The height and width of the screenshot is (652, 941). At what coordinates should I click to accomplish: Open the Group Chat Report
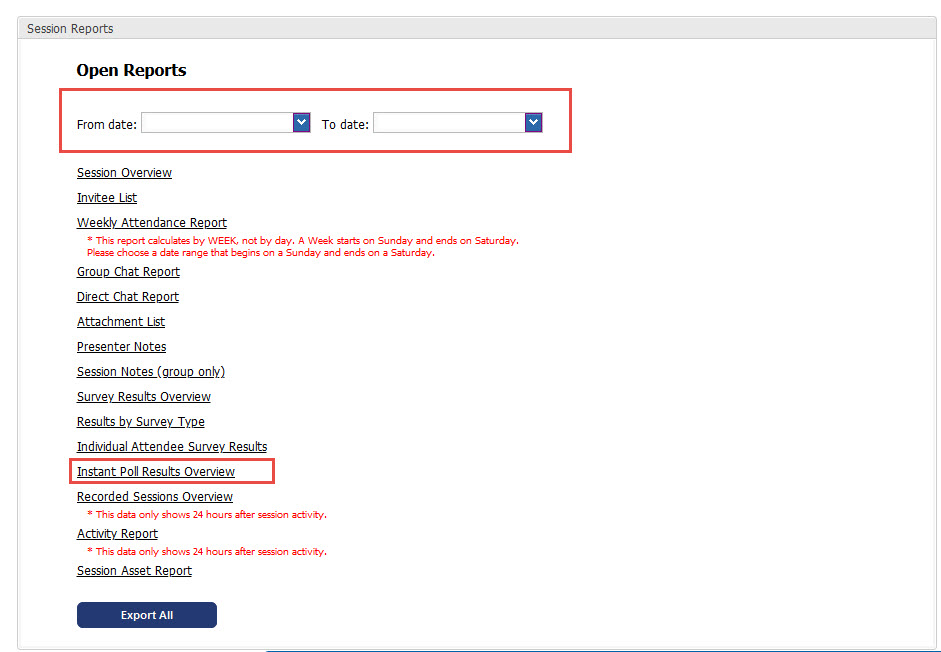(128, 272)
